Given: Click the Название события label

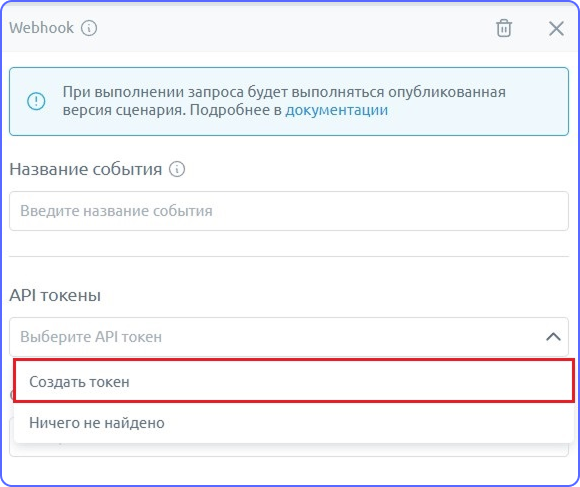Looking at the screenshot, I should (x=85, y=169).
